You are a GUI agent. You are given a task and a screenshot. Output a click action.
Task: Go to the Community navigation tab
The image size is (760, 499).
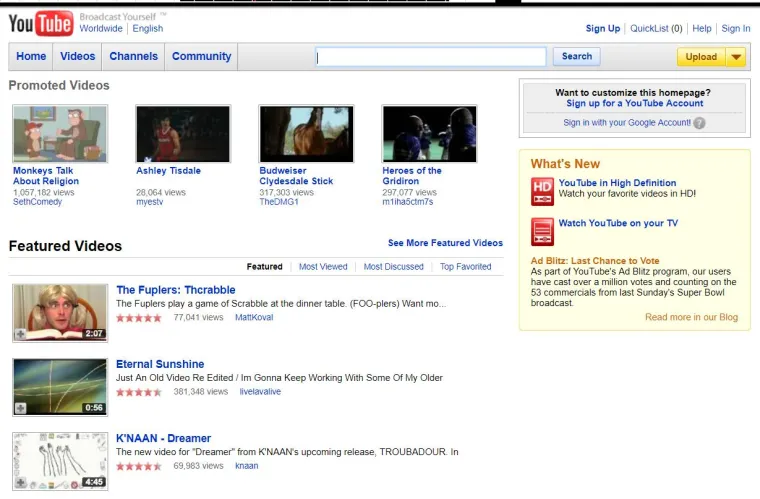click(x=201, y=57)
